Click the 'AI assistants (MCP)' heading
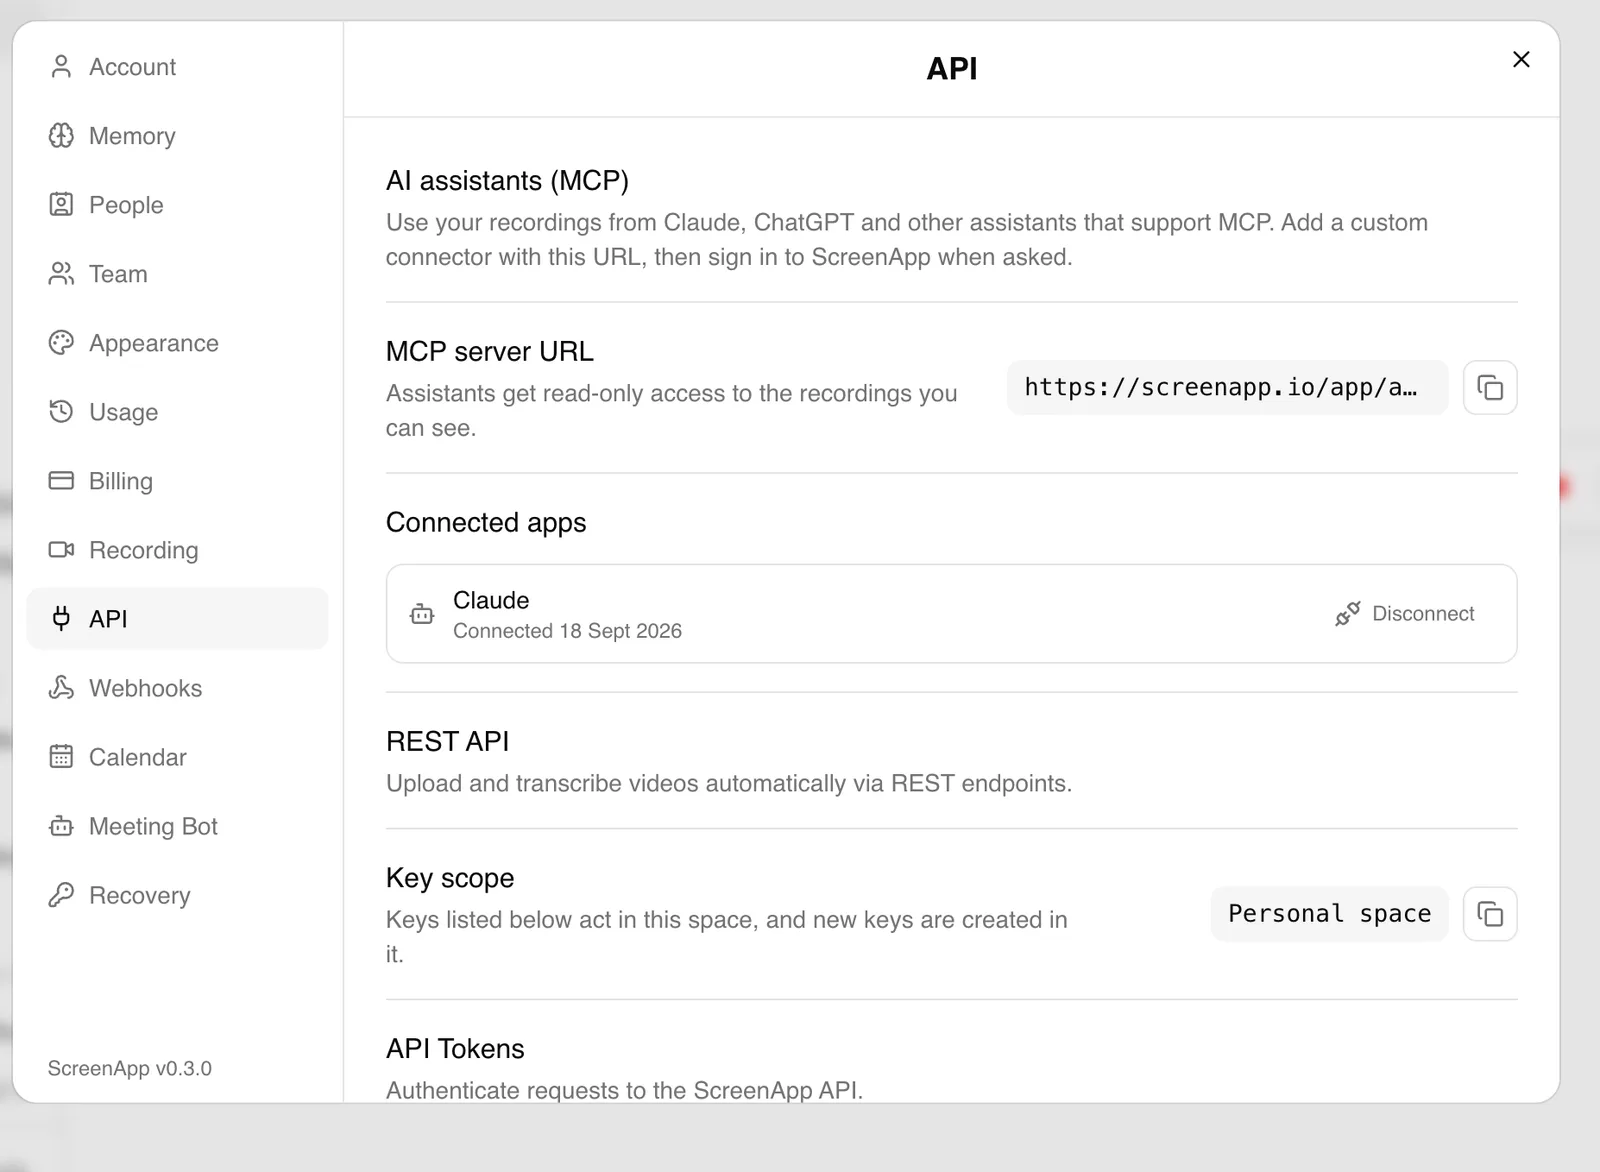Viewport: 1600px width, 1172px height. coord(507,181)
